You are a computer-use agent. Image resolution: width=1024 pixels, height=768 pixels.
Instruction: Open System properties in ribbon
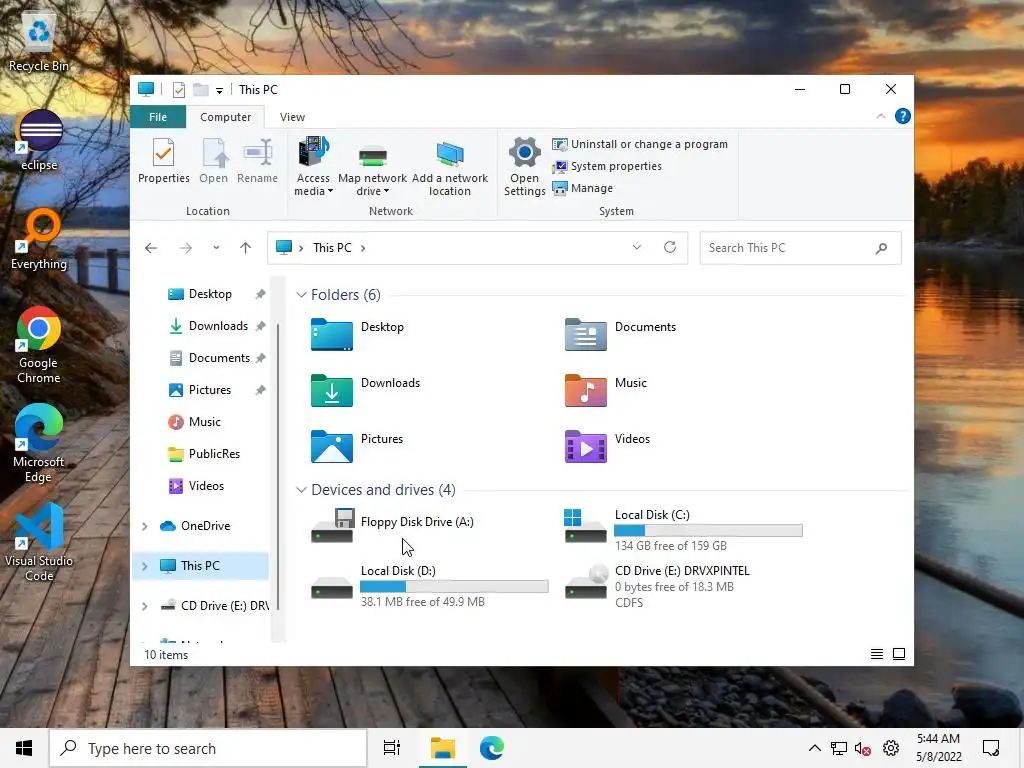coord(607,167)
